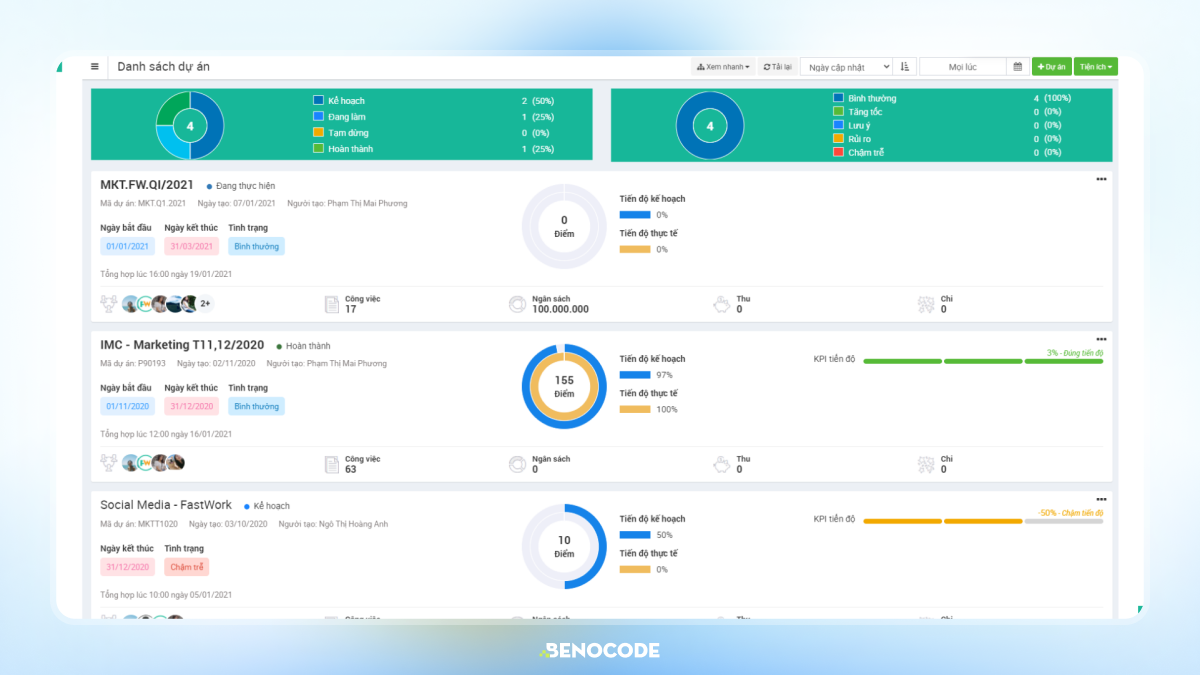Click the 2+ more members avatar badge
The height and width of the screenshot is (675, 1200).
[x=205, y=304]
